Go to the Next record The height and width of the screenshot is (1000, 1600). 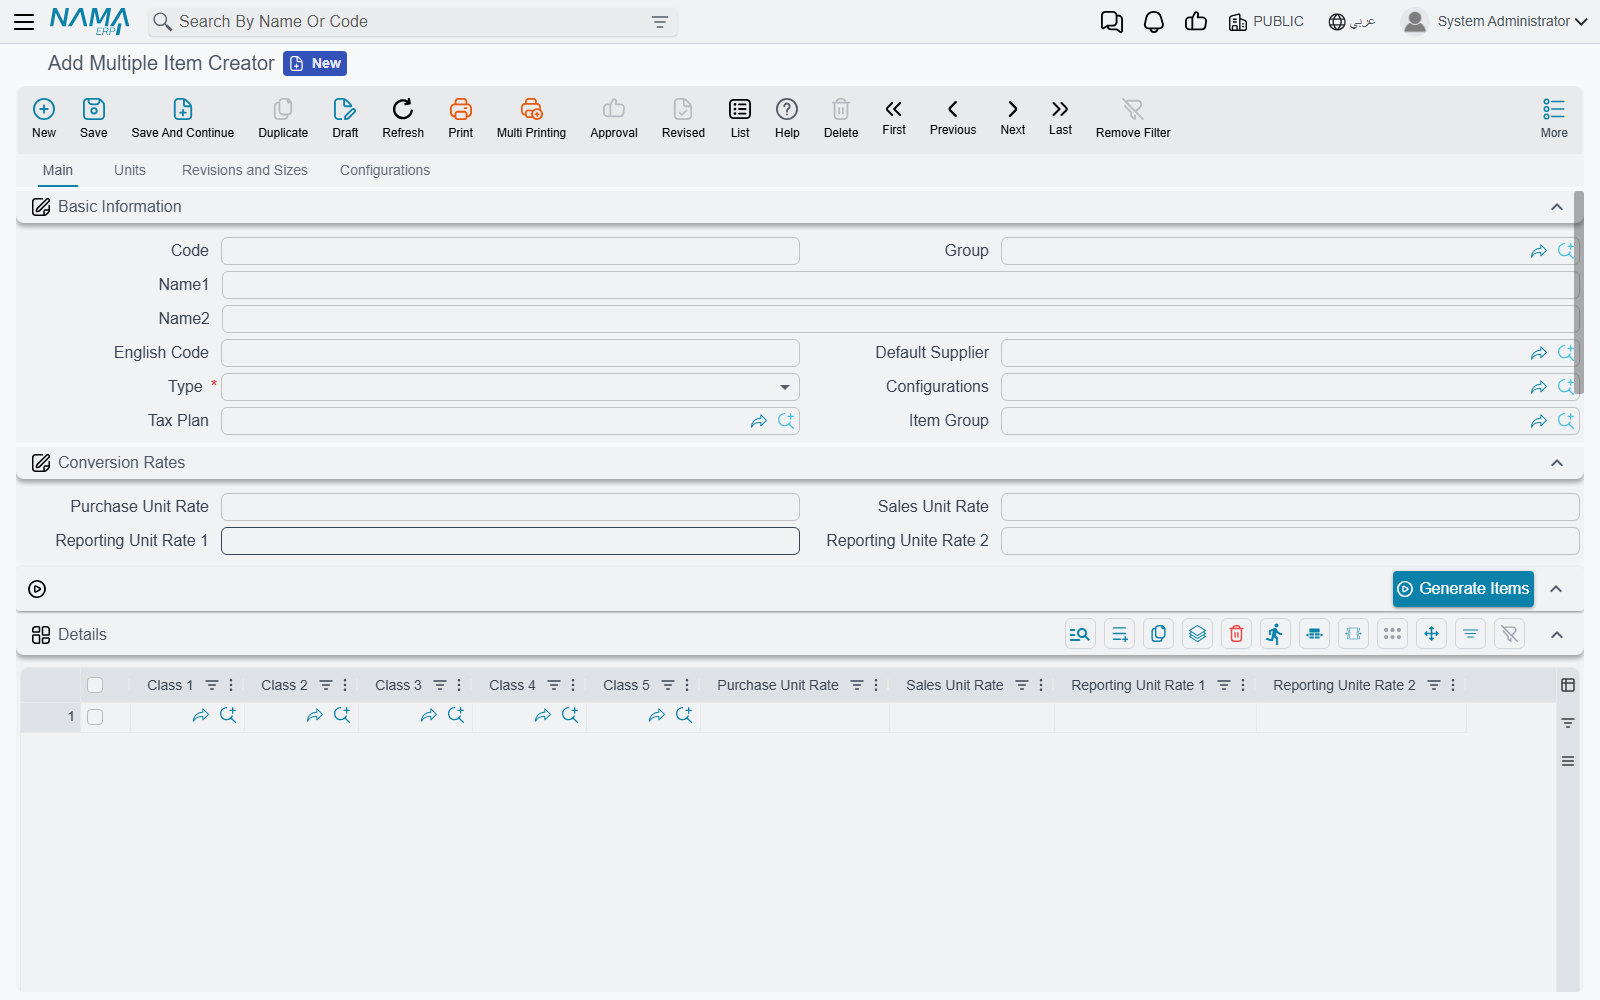click(1013, 117)
